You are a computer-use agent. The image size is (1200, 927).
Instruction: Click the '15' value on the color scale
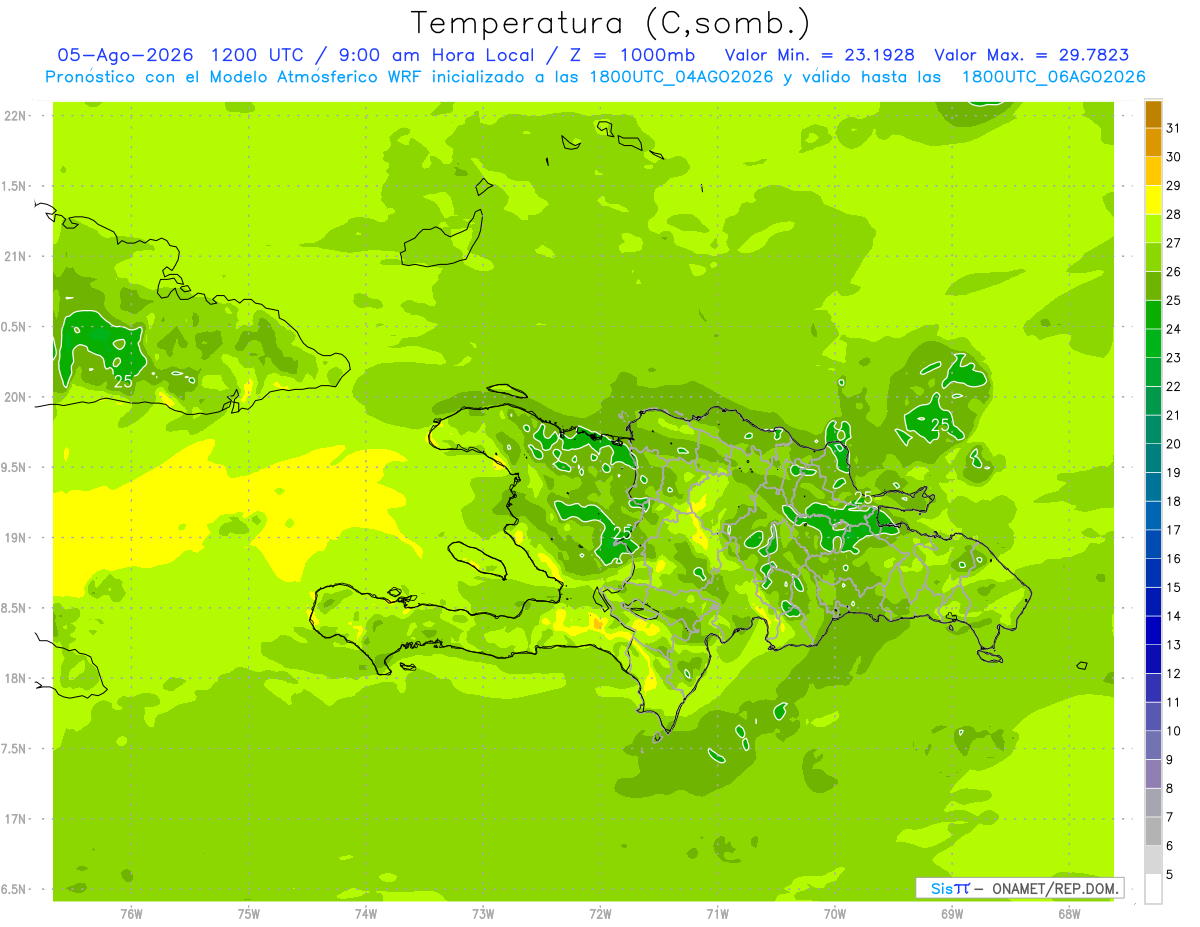pyautogui.click(x=1174, y=587)
